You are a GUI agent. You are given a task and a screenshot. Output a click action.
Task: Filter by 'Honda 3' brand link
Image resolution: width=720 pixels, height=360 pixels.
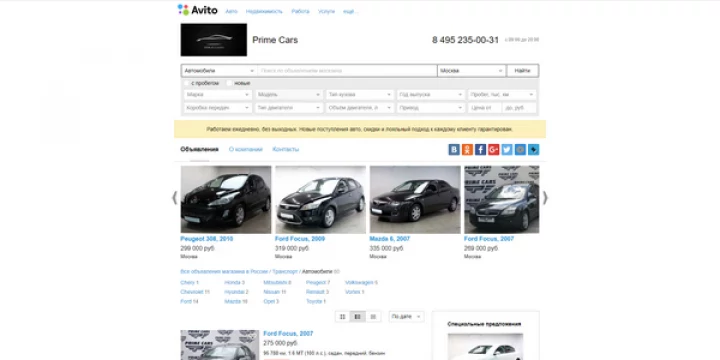point(235,282)
